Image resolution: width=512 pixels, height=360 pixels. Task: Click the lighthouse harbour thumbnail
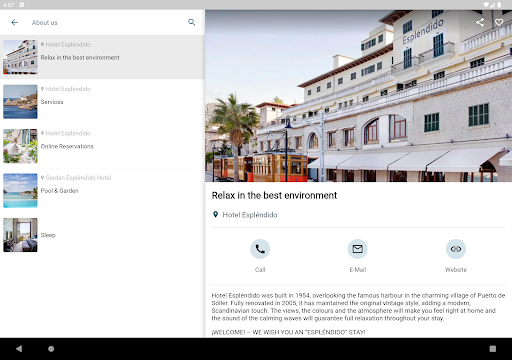click(x=20, y=102)
